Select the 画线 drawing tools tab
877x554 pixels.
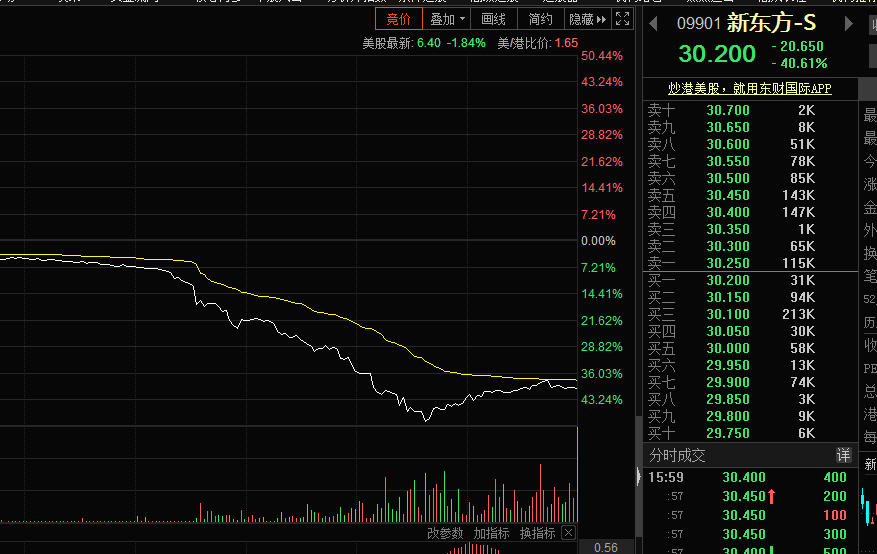click(x=493, y=19)
